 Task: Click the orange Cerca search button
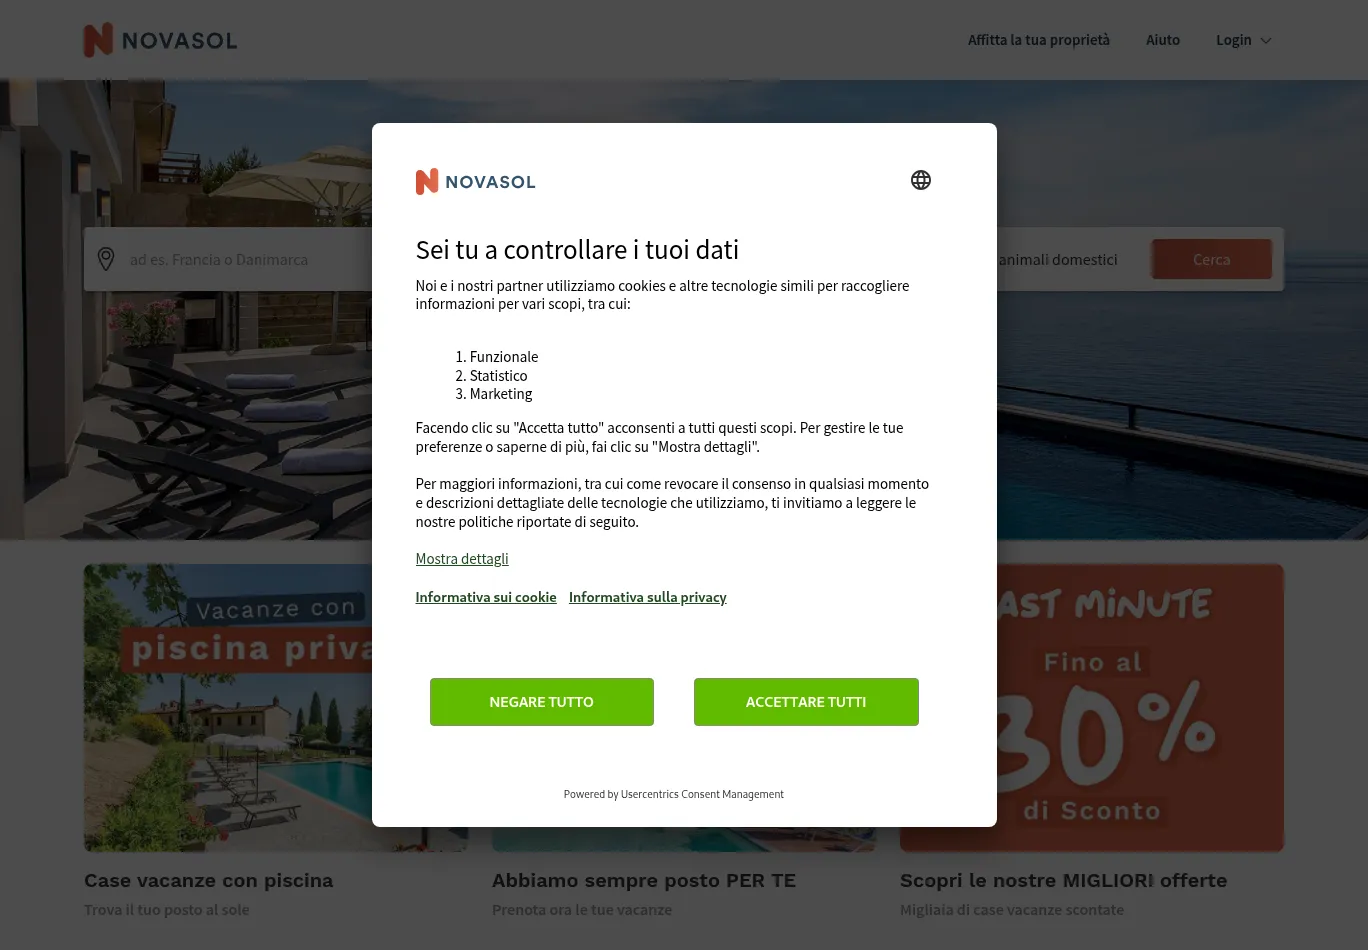1211,259
